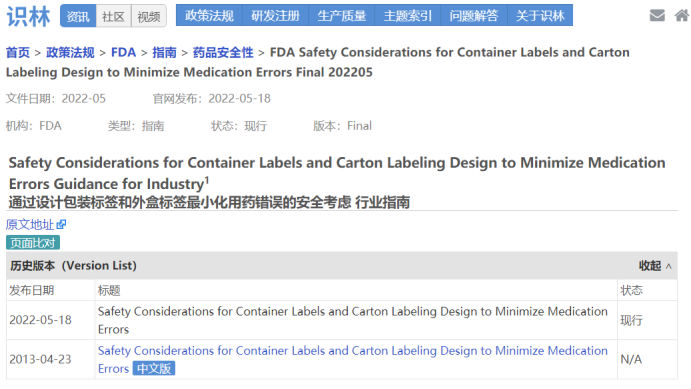691x389 pixels.
Task: Open 原文地址 external link icon
Action: click(61, 225)
